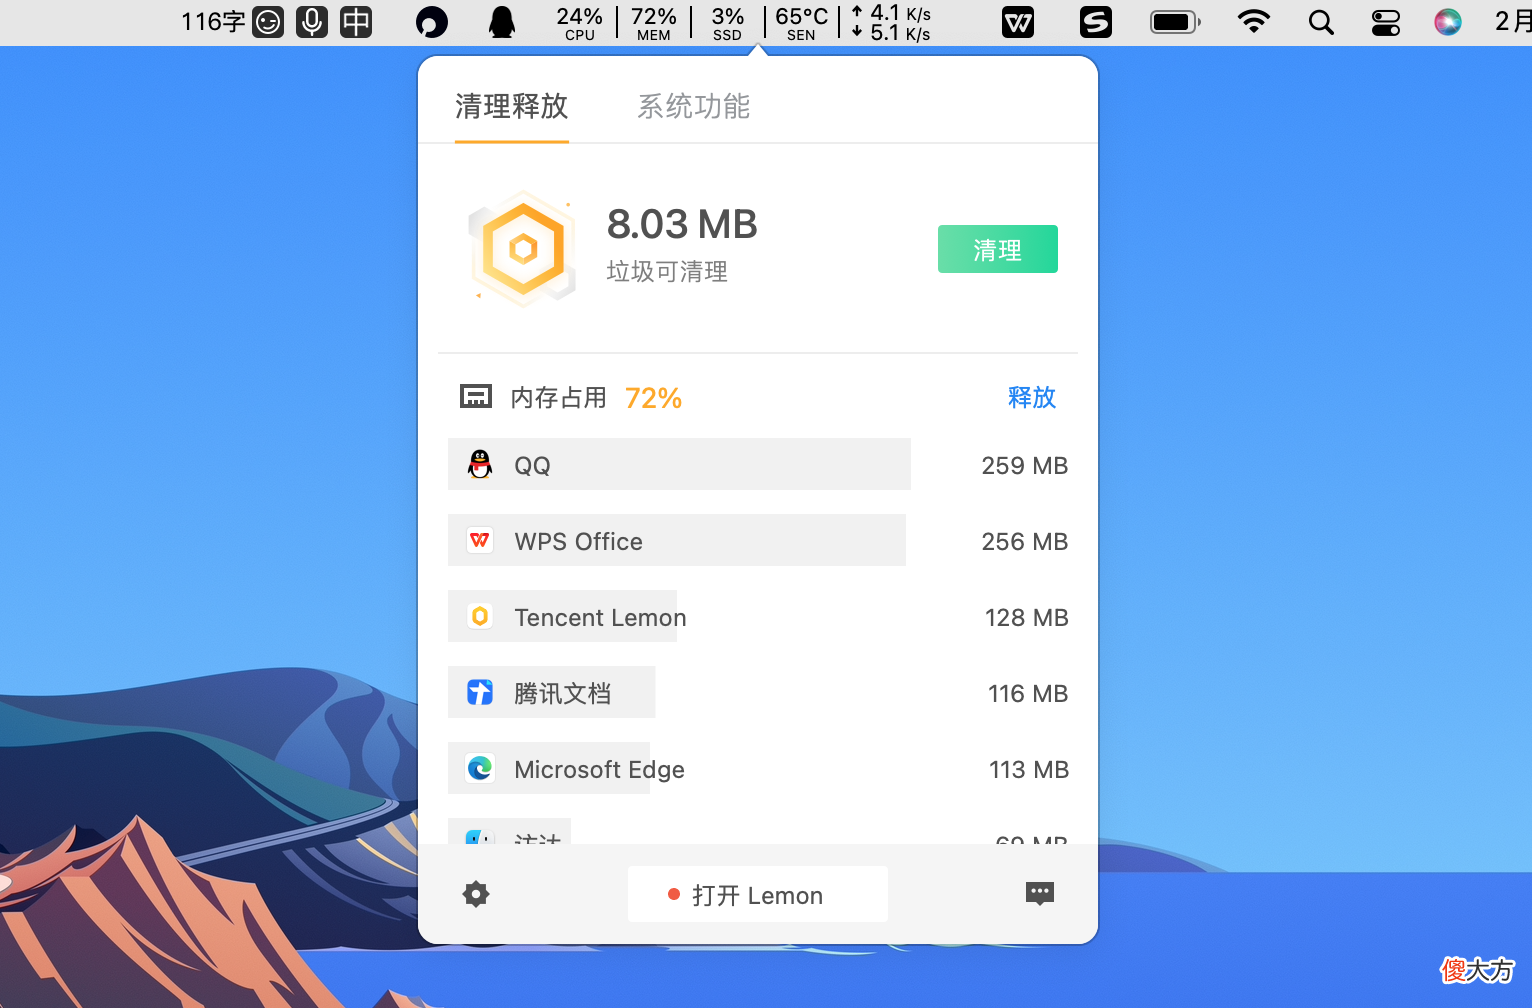Click the 259 MB value for QQ
This screenshot has height=1008, width=1532.
point(1025,465)
